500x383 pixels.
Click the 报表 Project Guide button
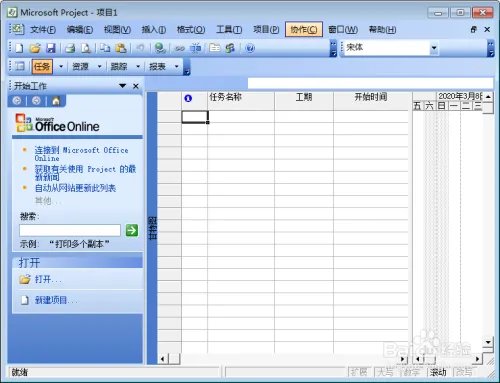tap(157, 66)
